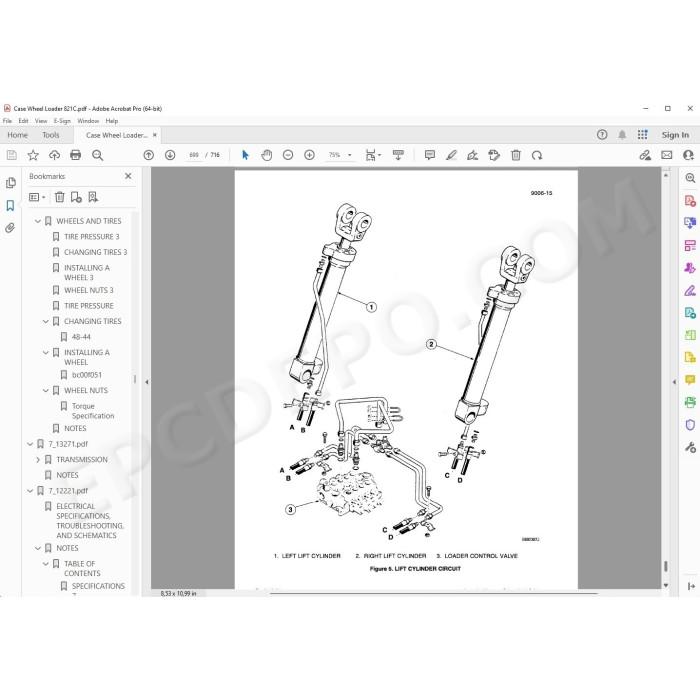Collapse the INSTALLING A WHEEL bookmark

(46, 352)
